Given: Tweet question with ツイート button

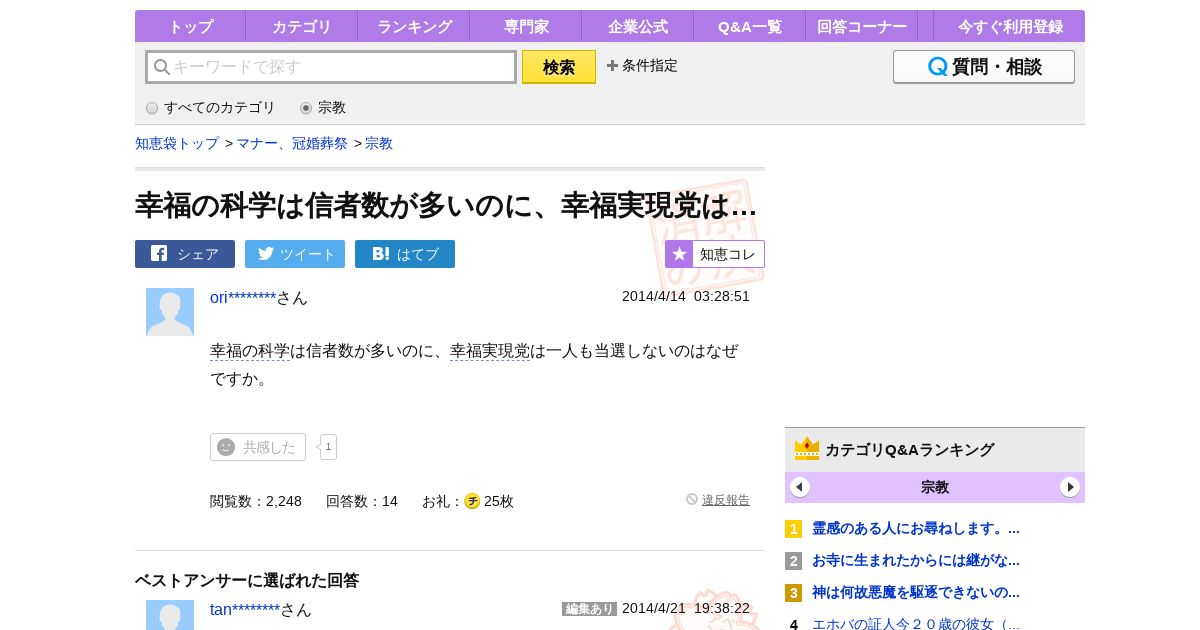Looking at the screenshot, I should [x=295, y=254].
